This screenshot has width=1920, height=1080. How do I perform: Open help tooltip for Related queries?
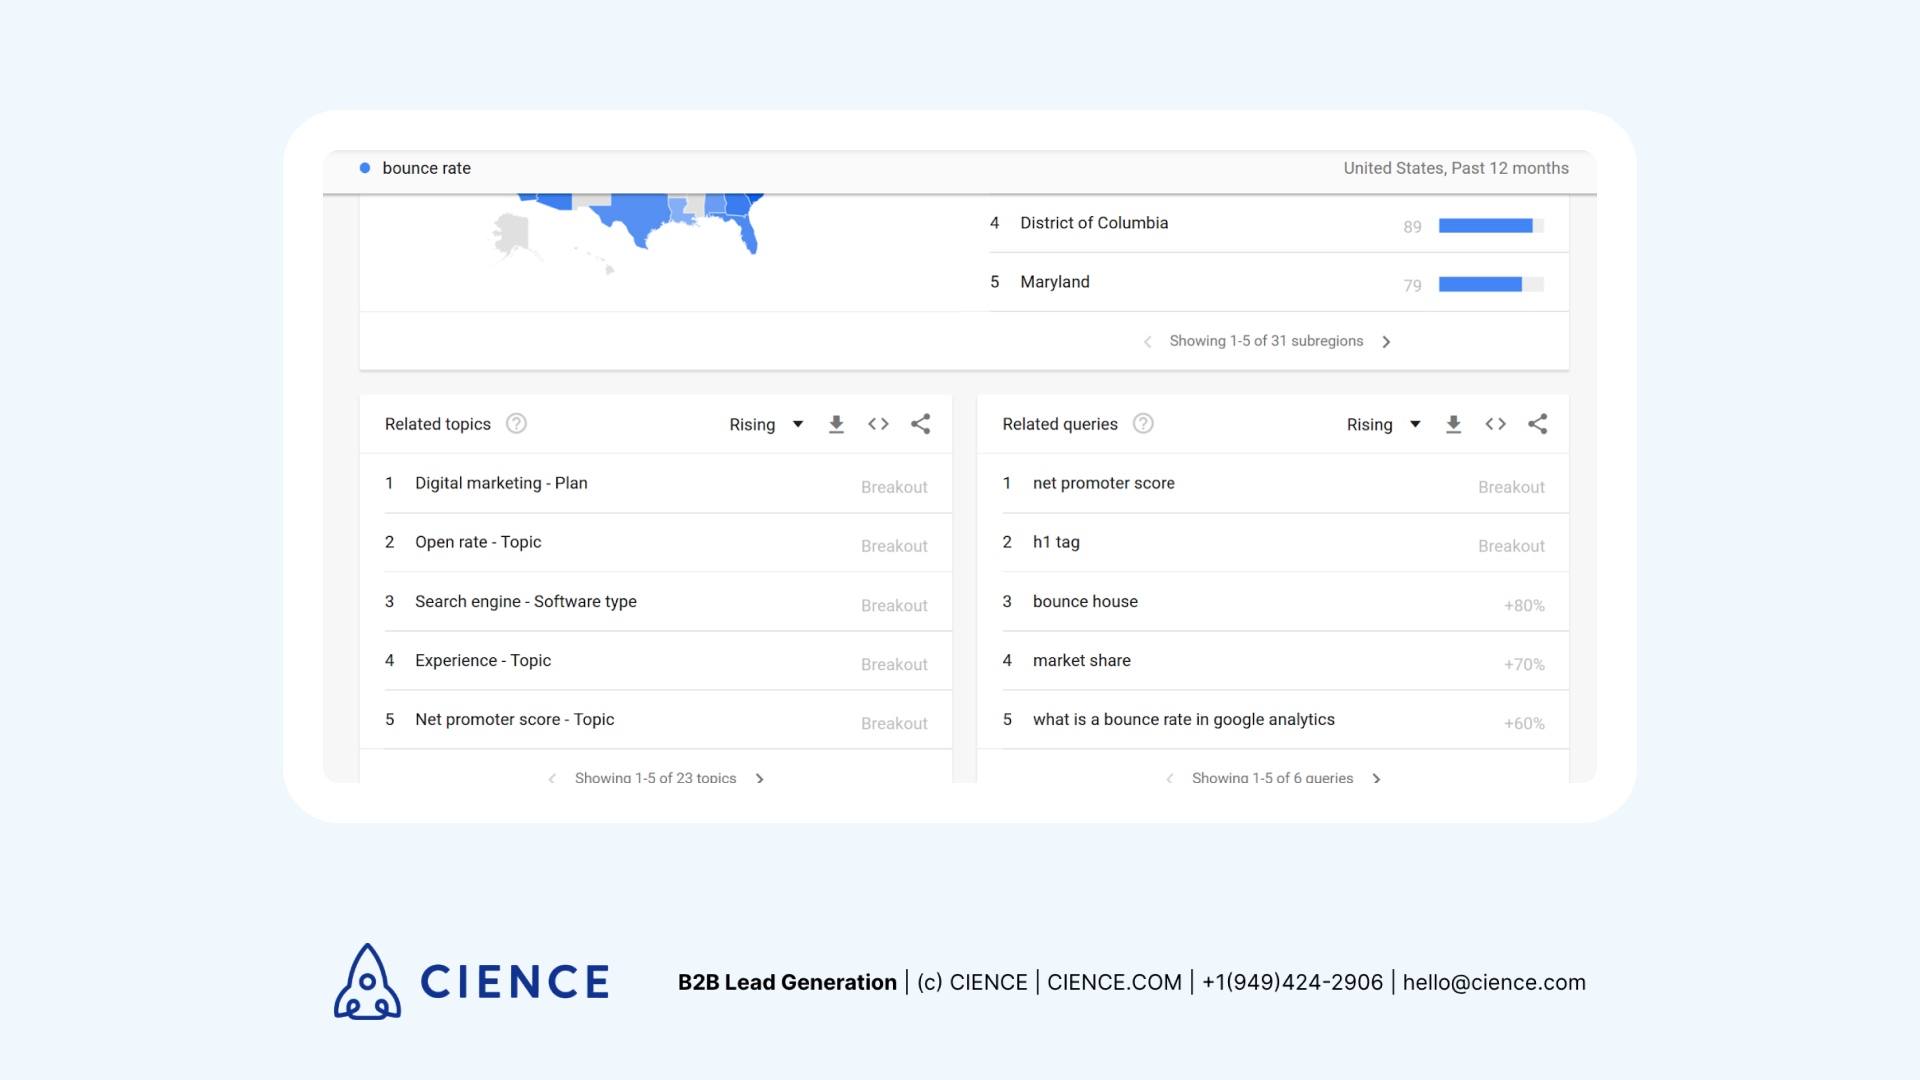[1142, 423]
